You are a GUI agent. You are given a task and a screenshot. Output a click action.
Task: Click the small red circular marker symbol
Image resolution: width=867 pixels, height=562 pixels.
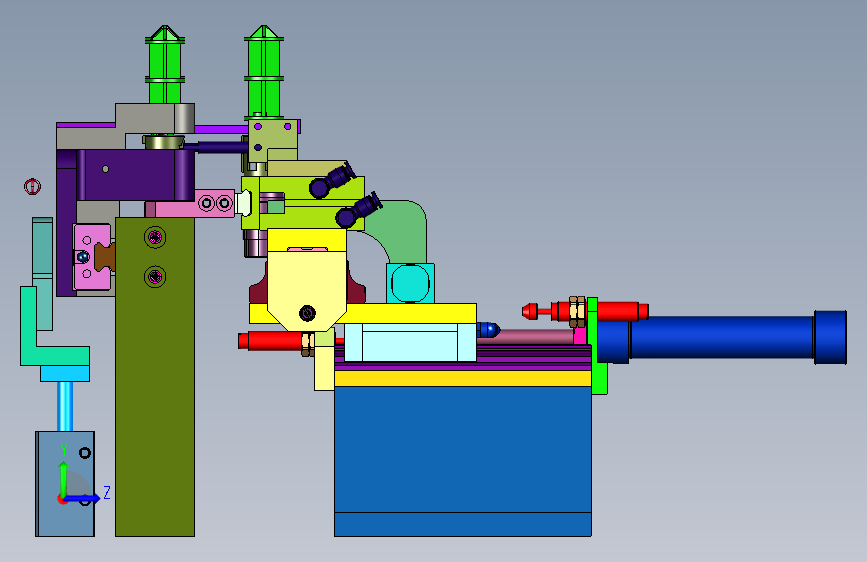pos(33,186)
